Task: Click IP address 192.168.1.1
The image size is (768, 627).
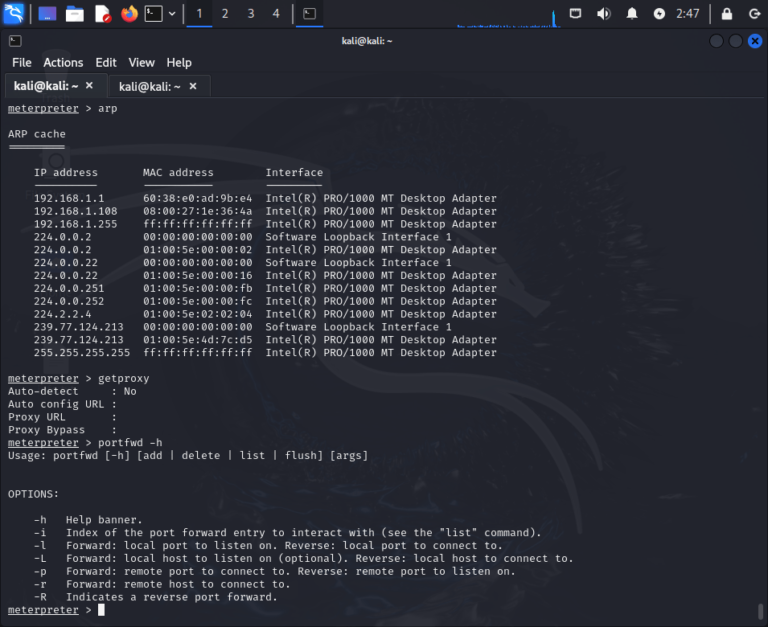Action: (x=69, y=198)
